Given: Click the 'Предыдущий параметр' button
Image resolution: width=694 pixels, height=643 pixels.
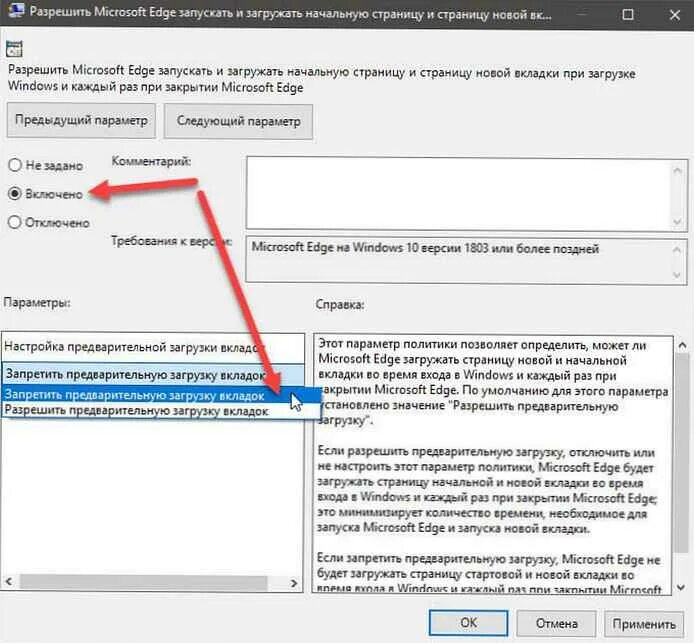Looking at the screenshot, I should [x=81, y=120].
